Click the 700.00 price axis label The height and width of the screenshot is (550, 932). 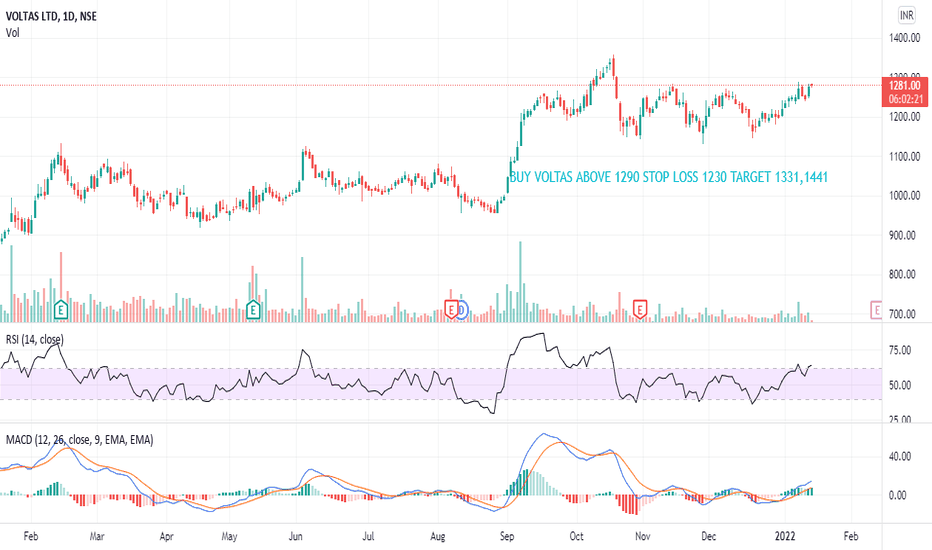click(902, 314)
